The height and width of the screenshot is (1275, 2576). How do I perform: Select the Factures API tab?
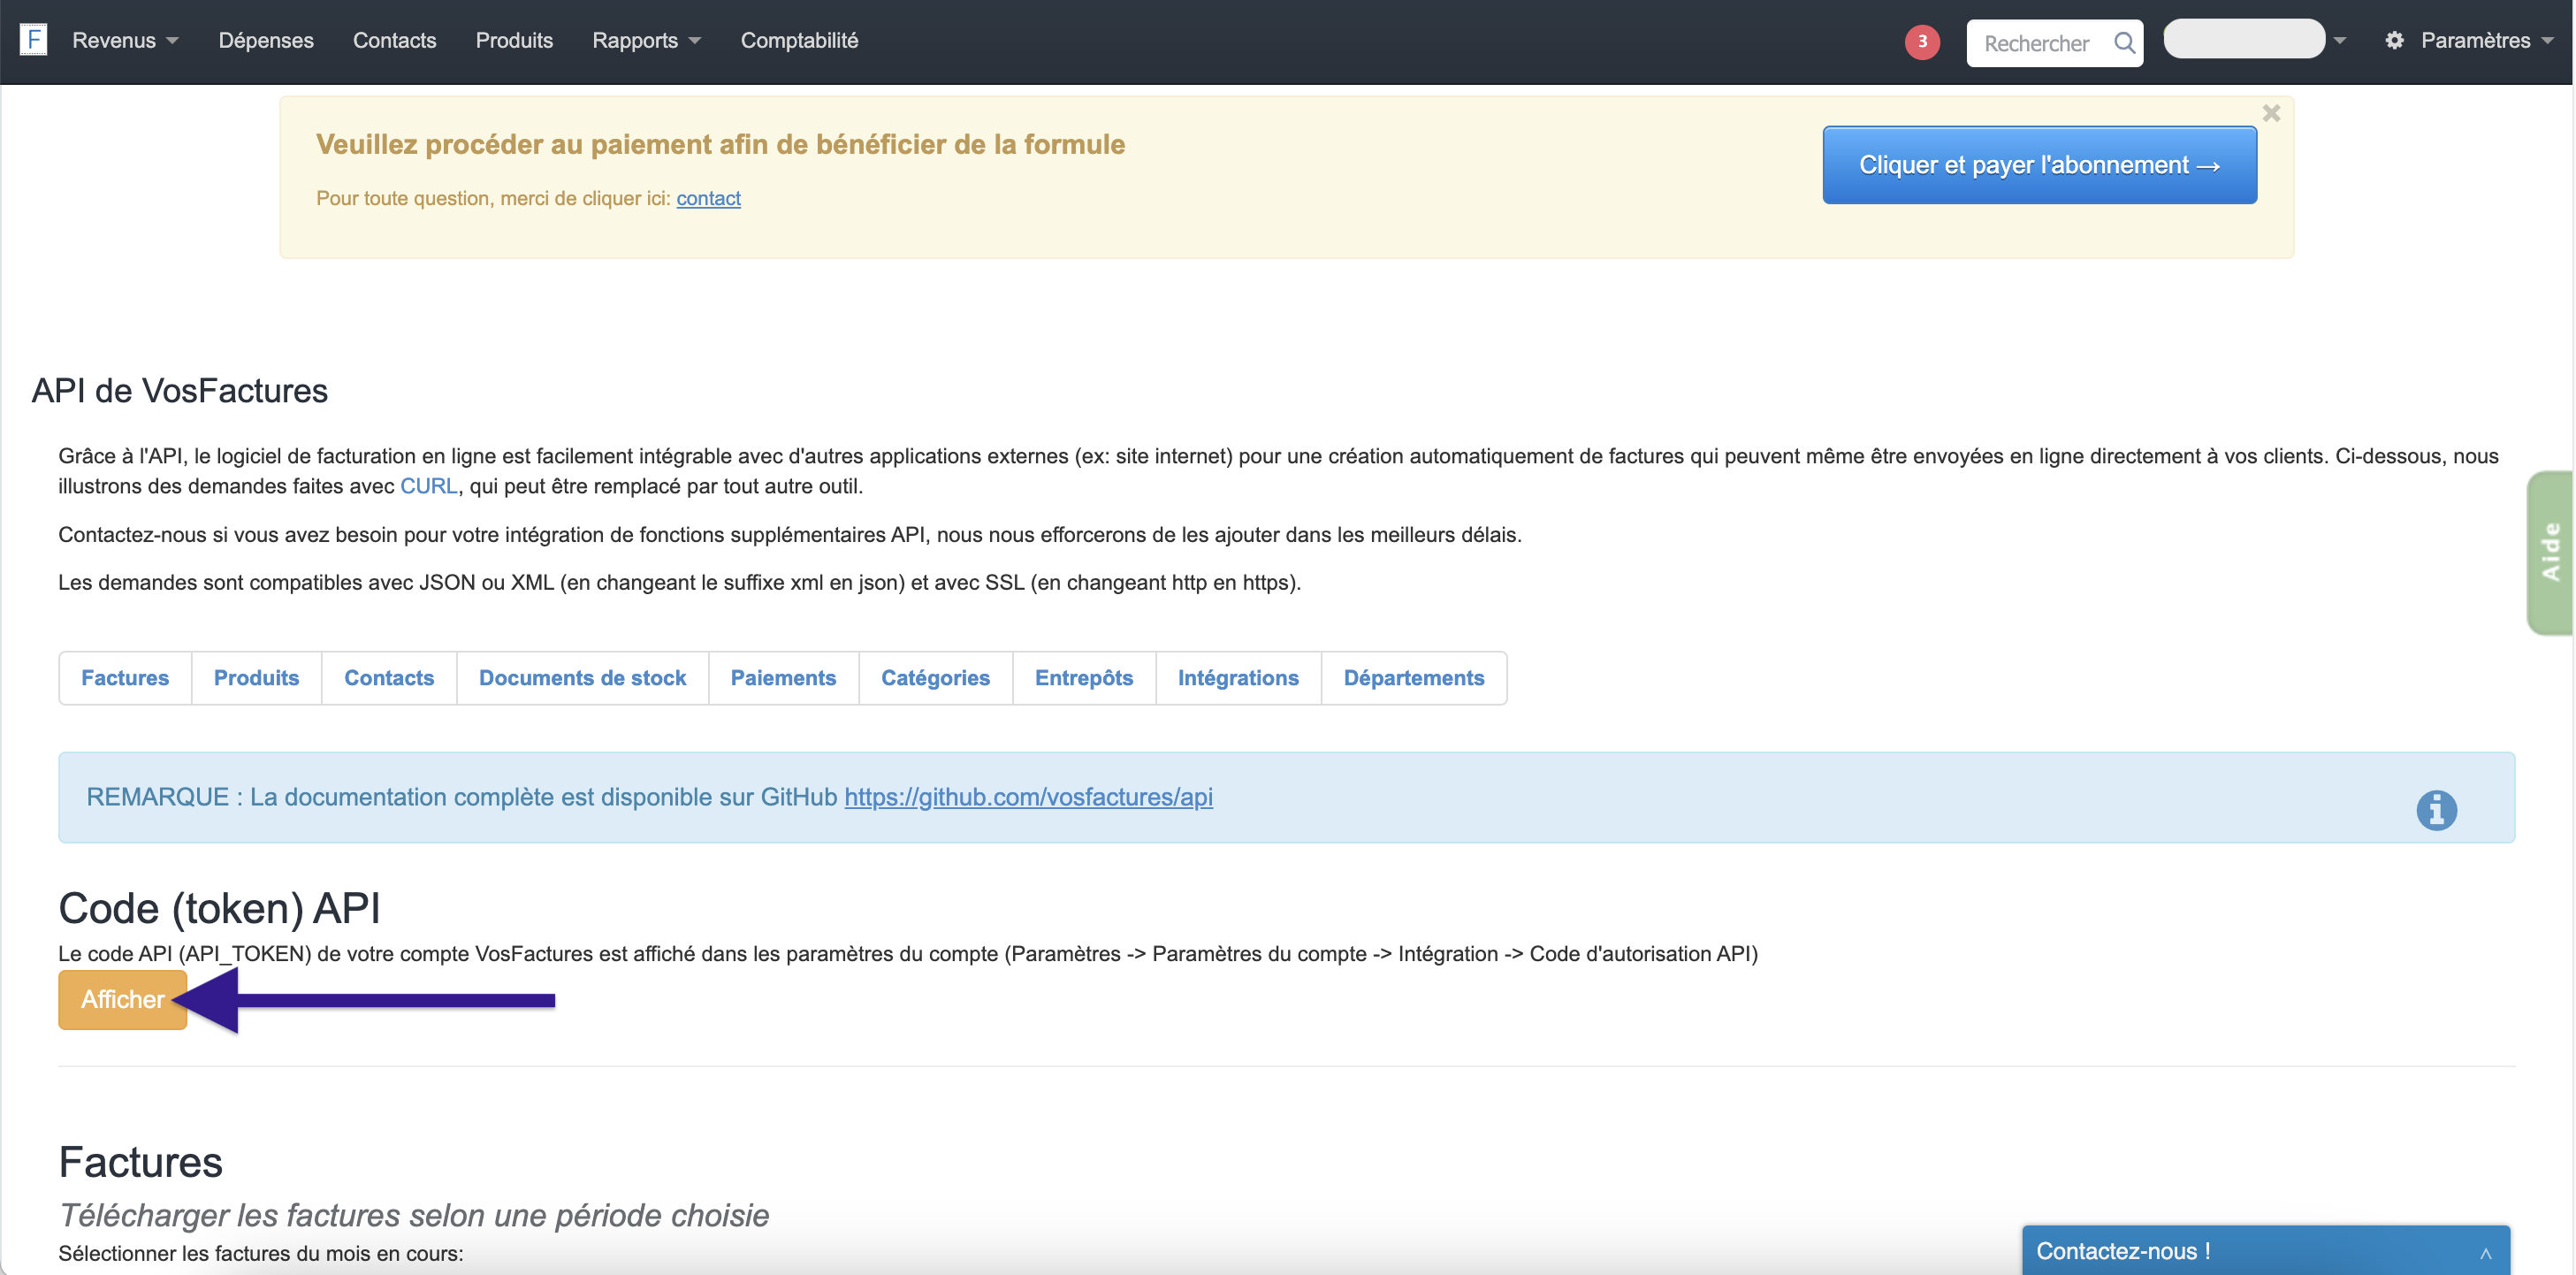[125, 678]
